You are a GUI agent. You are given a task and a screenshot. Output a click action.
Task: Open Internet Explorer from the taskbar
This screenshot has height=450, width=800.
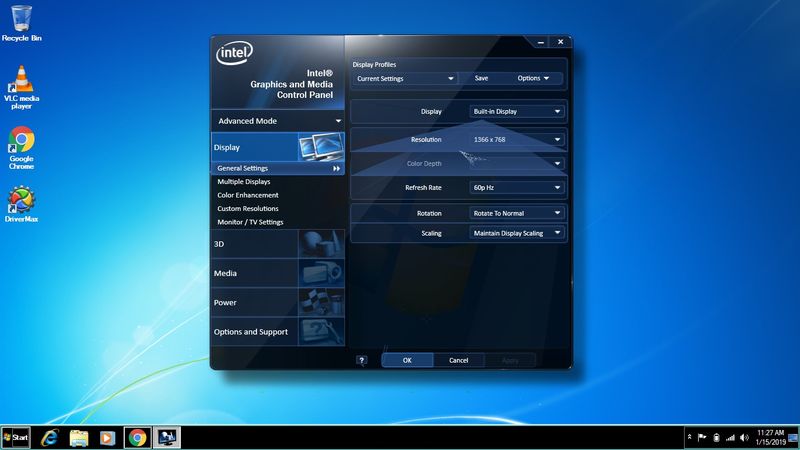click(x=50, y=438)
